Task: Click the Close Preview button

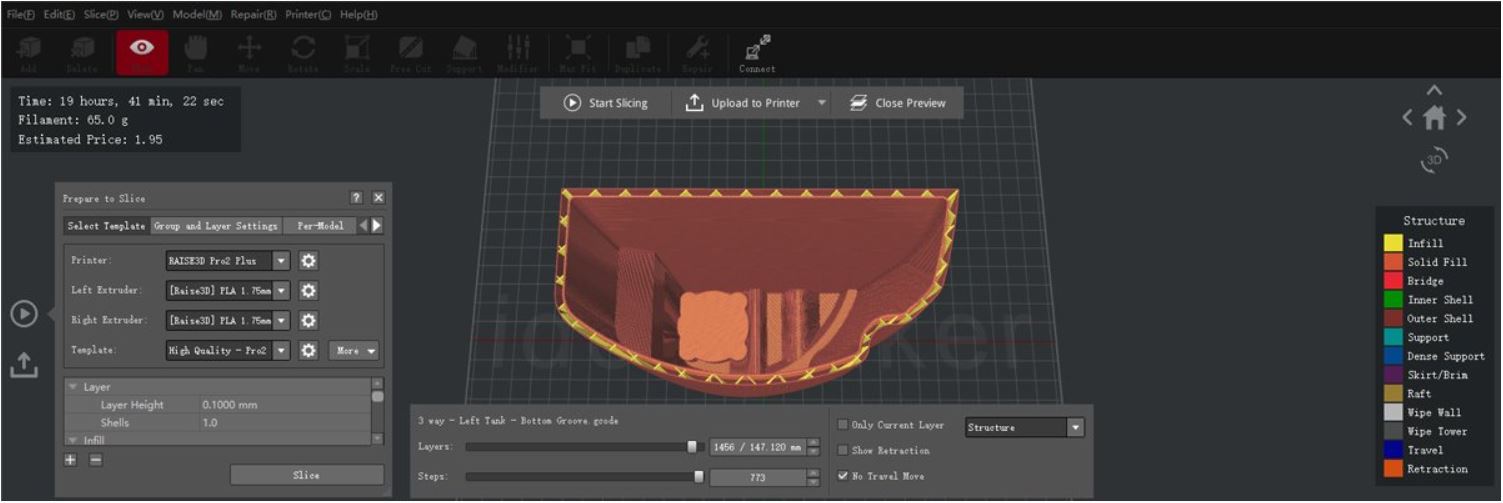Action: coord(898,103)
